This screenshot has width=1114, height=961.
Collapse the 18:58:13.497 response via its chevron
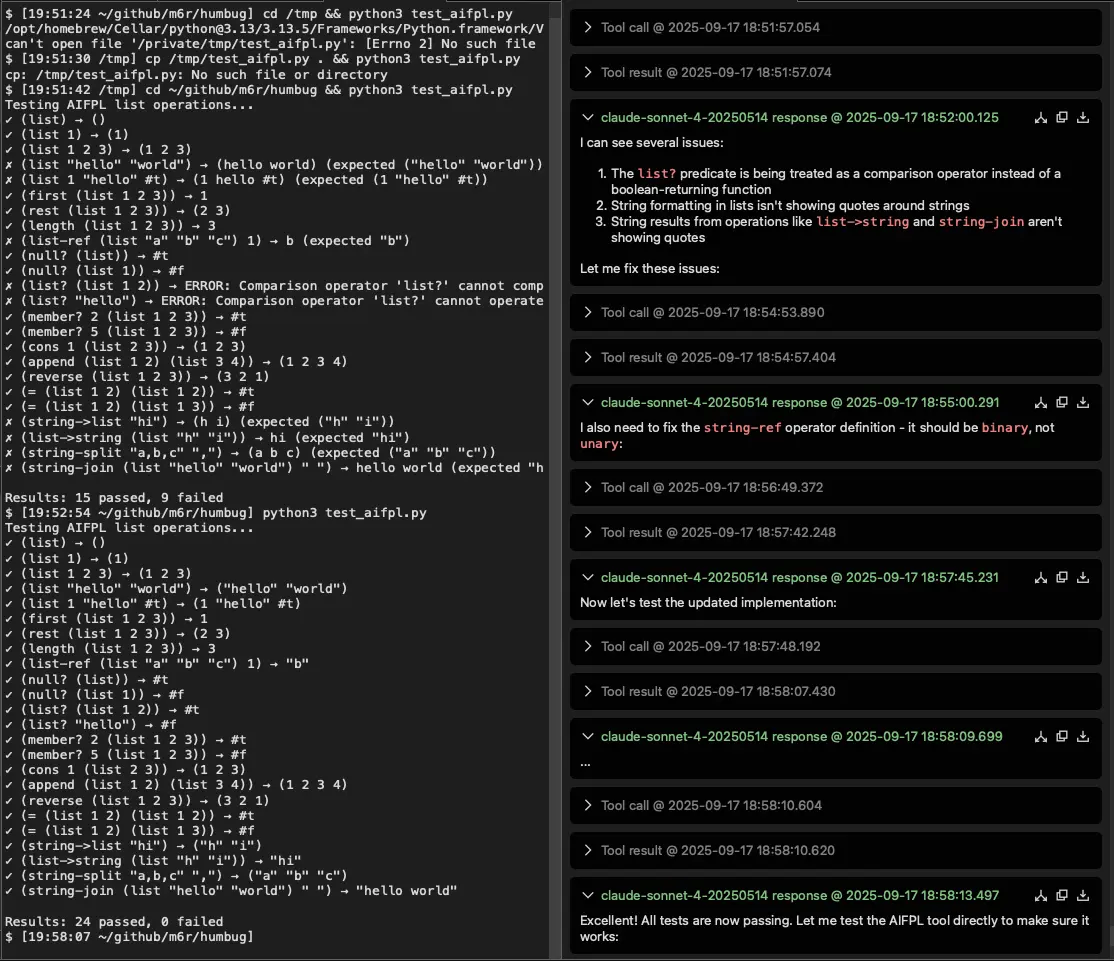588,895
